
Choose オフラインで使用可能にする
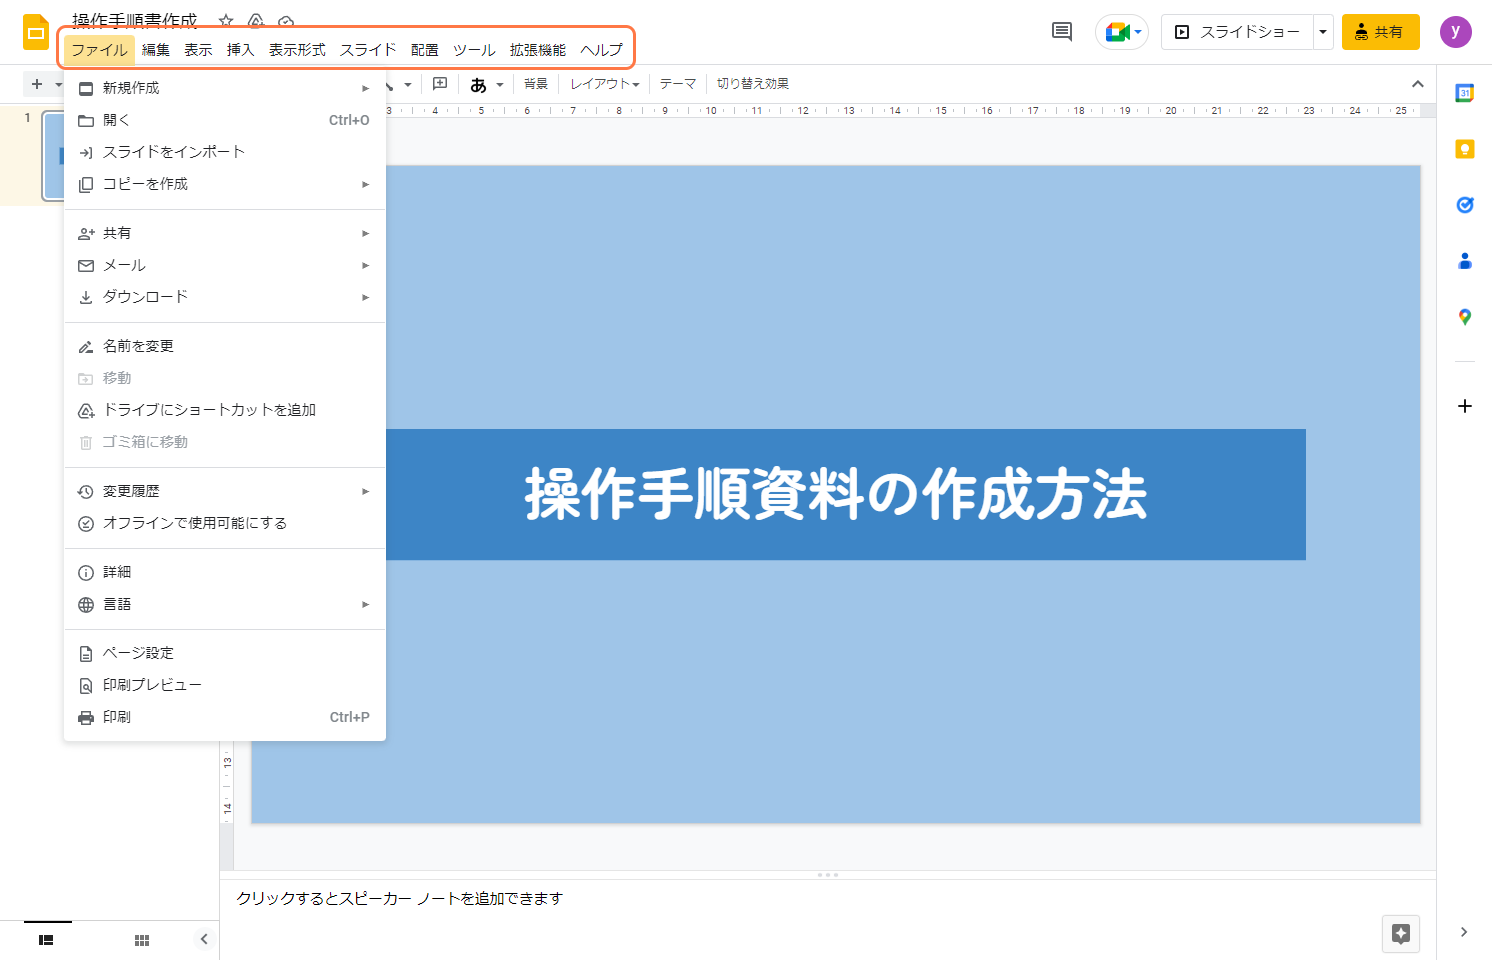225,523
